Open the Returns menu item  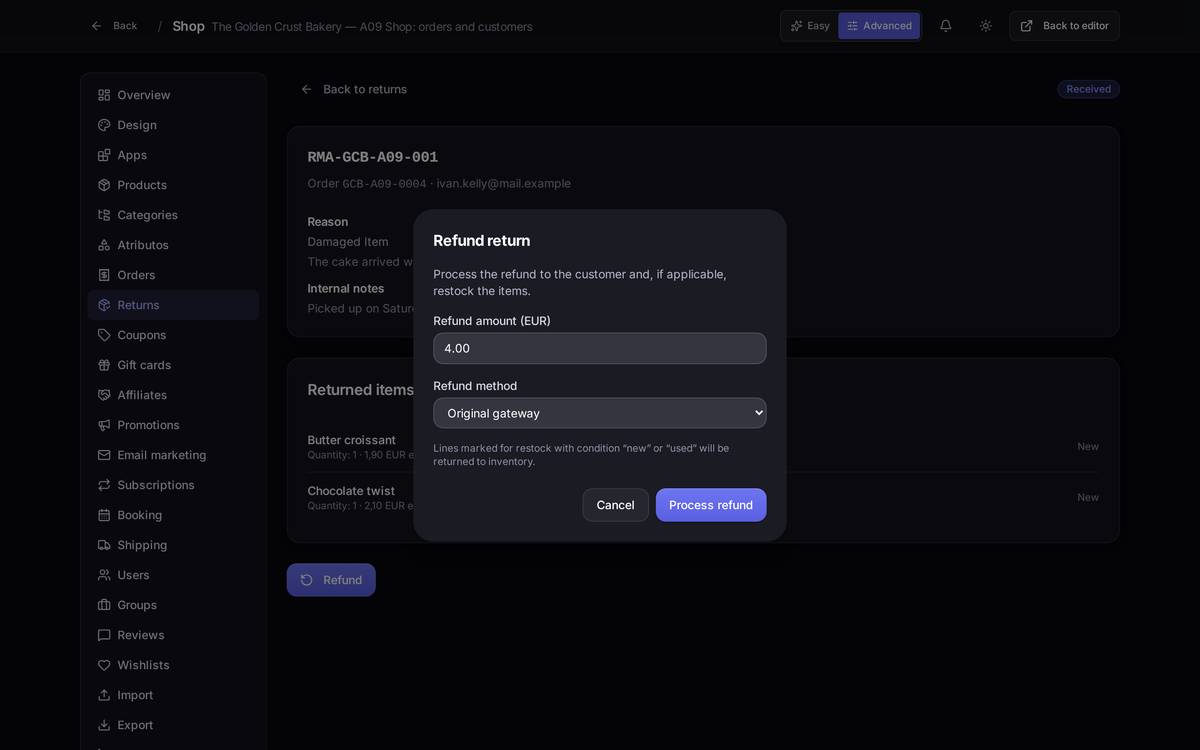coord(173,305)
